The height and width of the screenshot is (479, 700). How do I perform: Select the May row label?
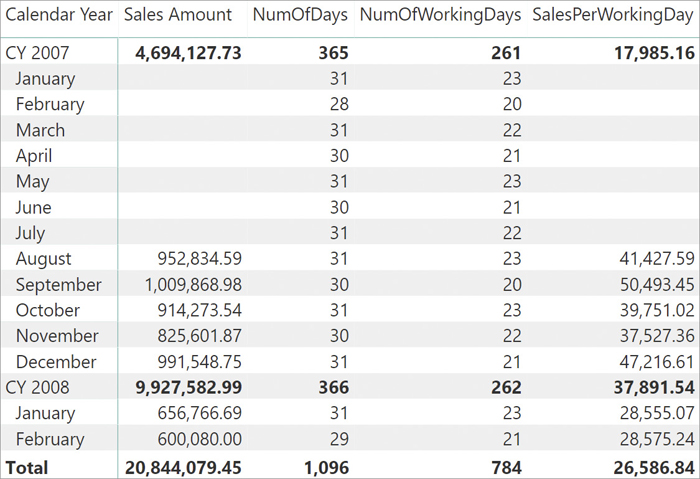pyautogui.click(x=33, y=182)
